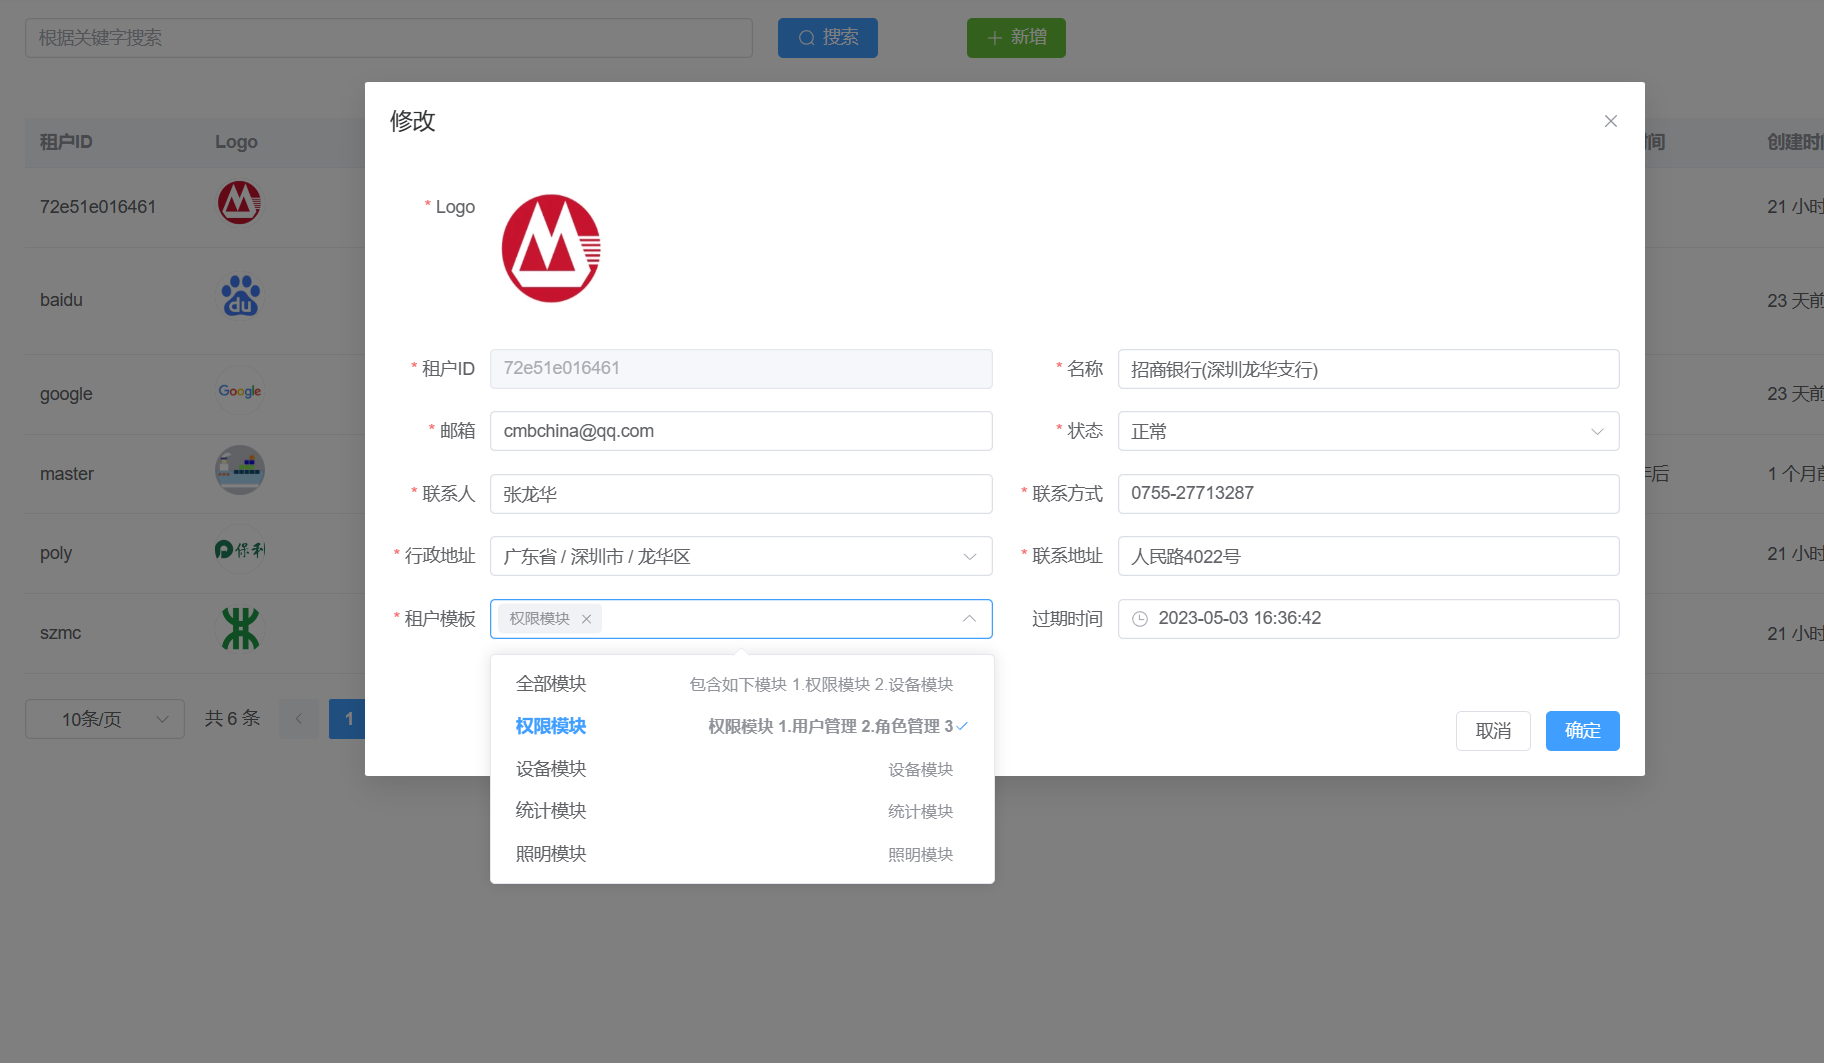Screen dimensions: 1824x1063
Task: Click the master tenant logo image
Action: [x=240, y=470]
